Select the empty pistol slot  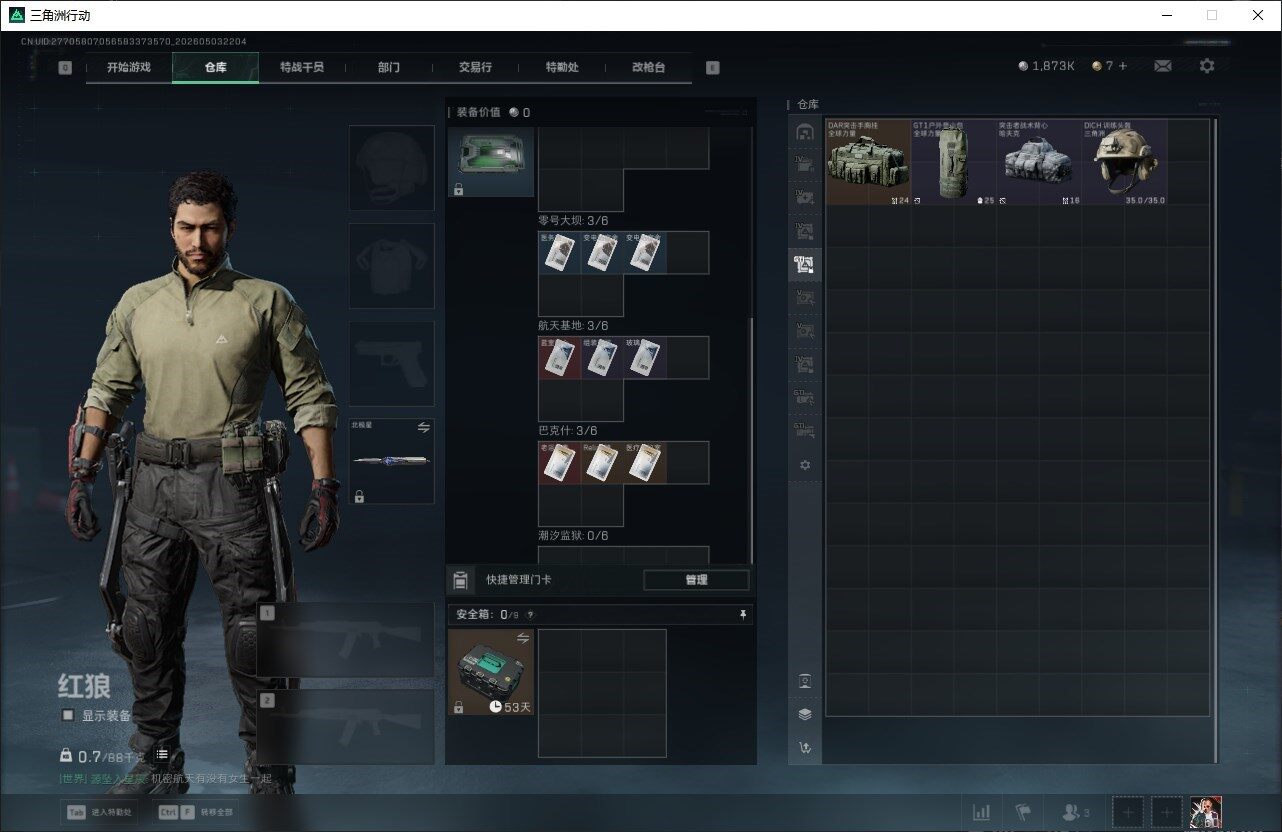(x=392, y=363)
